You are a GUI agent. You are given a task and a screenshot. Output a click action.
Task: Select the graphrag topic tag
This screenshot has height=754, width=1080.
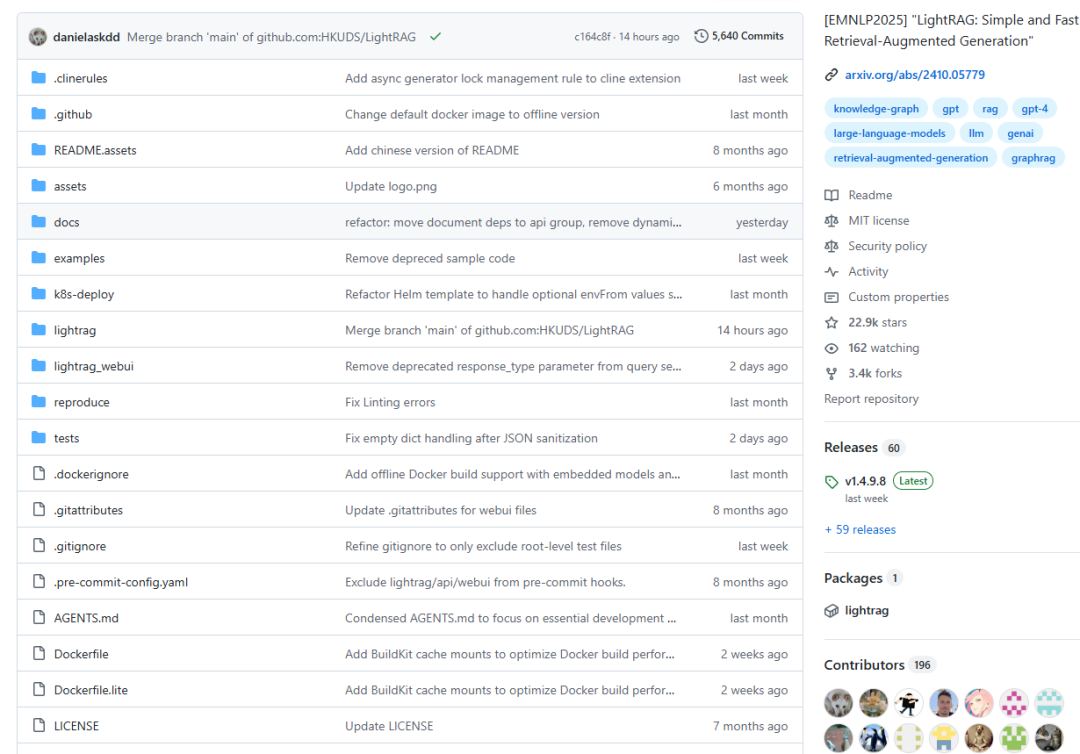[x=1032, y=158]
